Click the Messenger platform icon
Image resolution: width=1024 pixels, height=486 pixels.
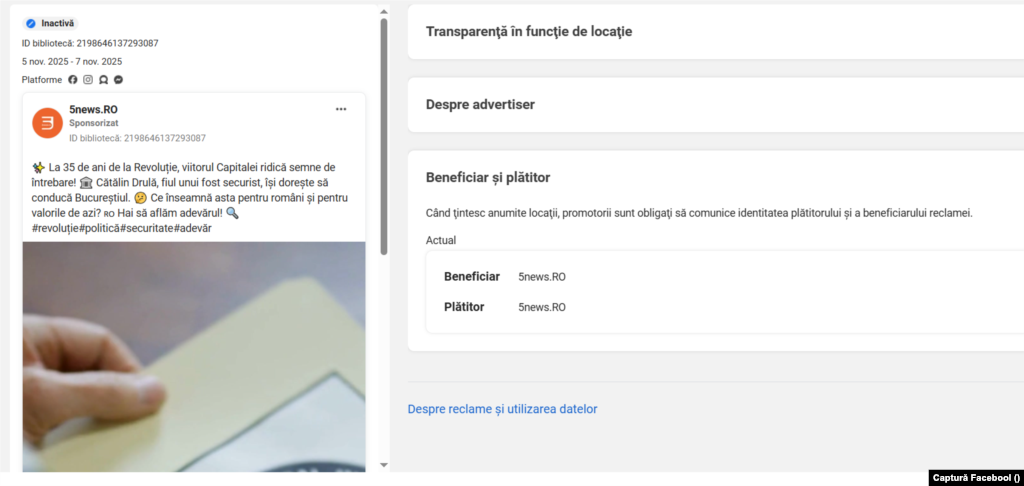click(118, 80)
